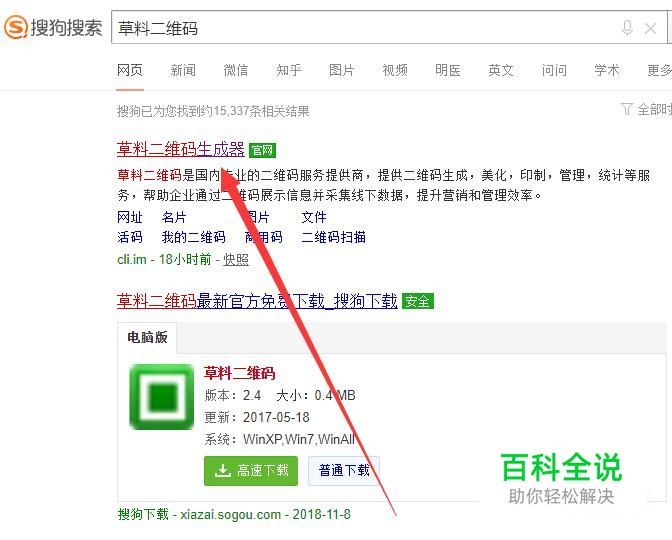Expand the 更多 tab menu

(659, 70)
